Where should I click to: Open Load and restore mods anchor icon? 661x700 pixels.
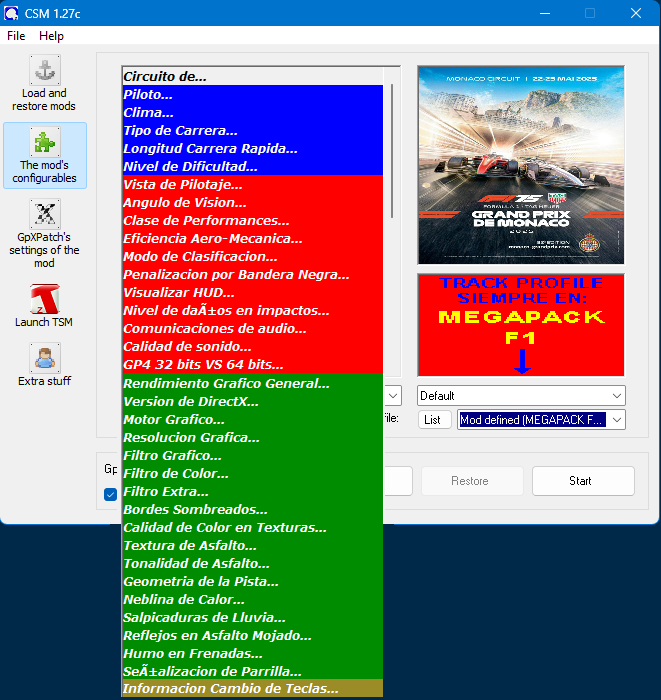(x=45, y=70)
